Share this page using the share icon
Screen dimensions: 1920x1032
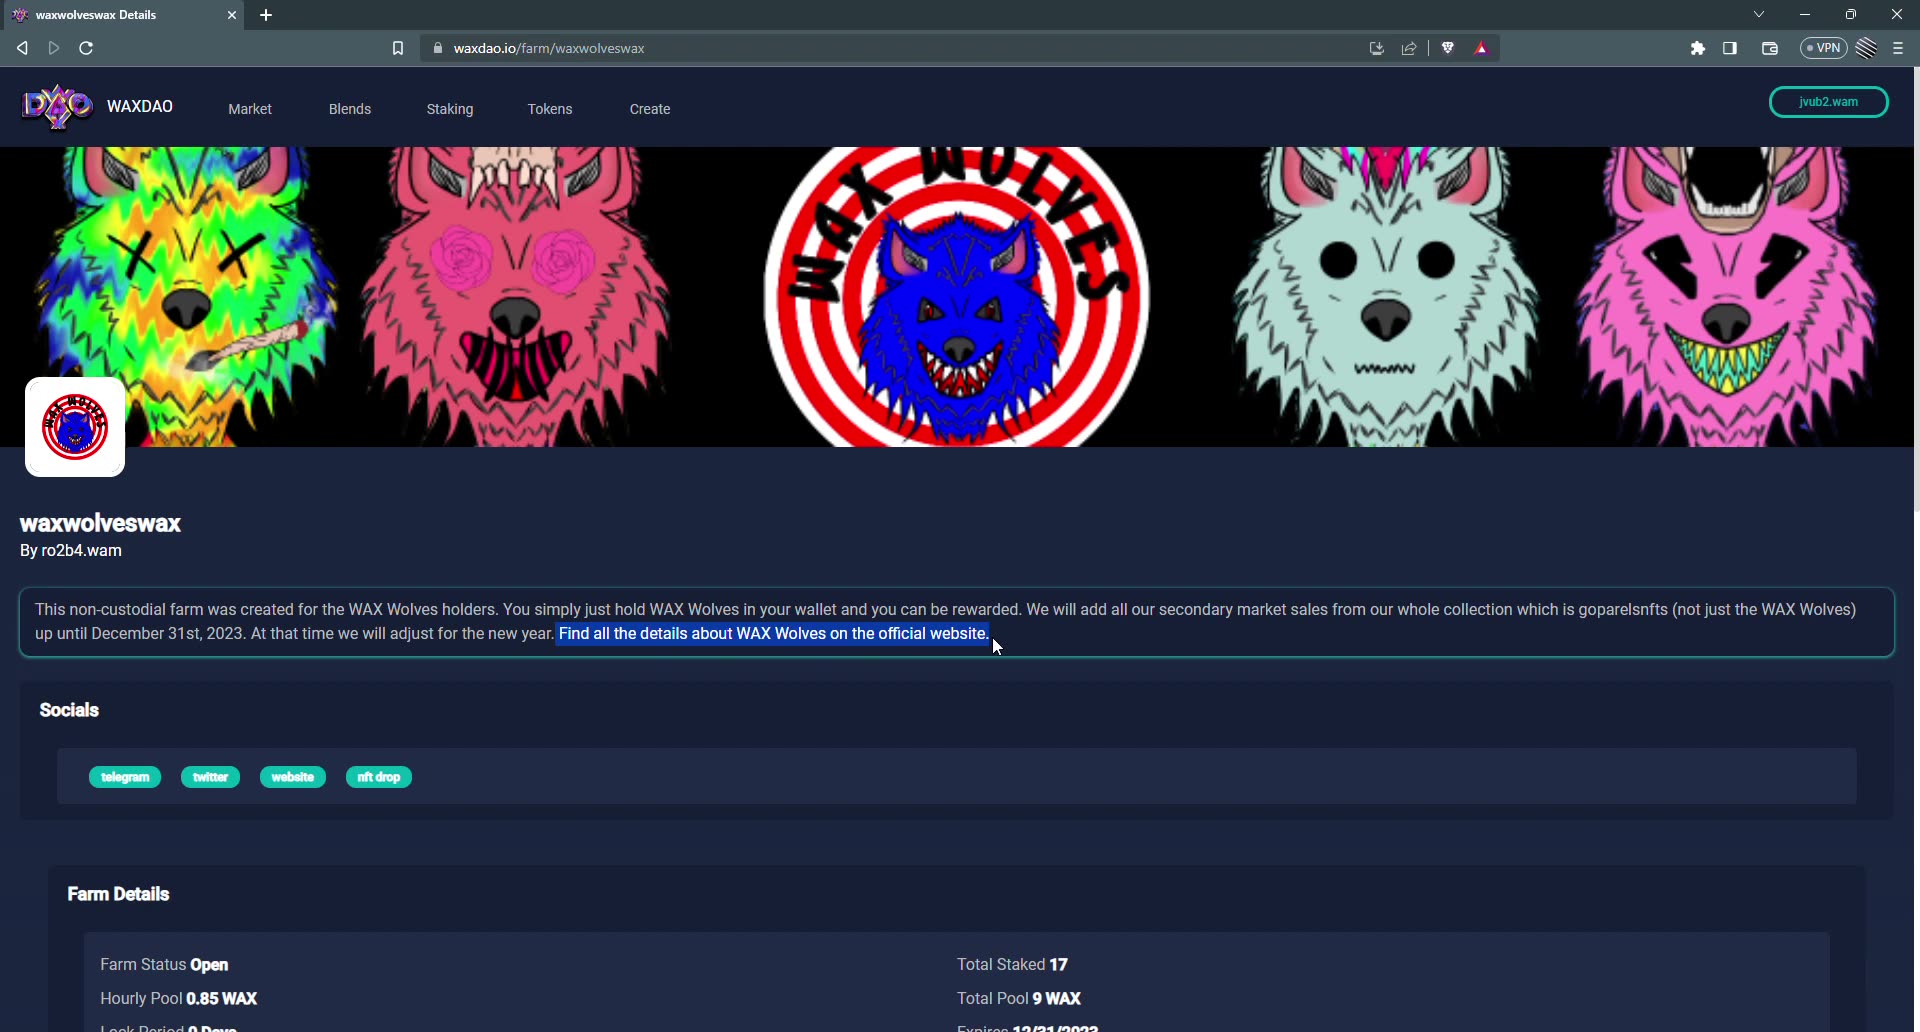click(x=1409, y=48)
